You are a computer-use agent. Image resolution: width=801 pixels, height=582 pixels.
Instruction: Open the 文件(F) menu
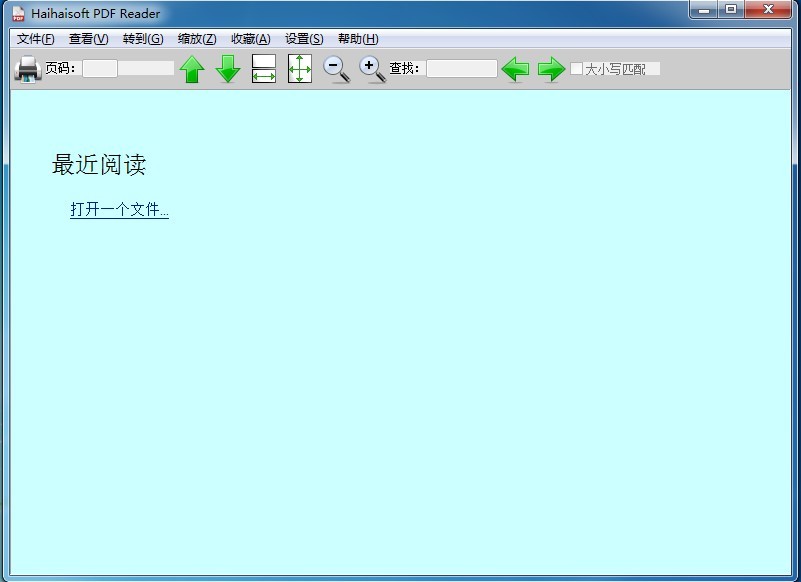pyautogui.click(x=36, y=39)
